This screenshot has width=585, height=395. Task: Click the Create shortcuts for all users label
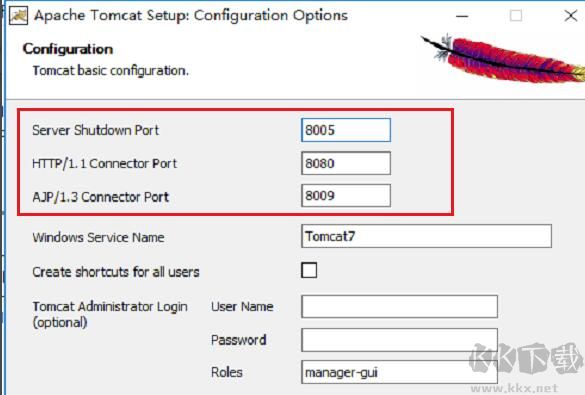(116, 272)
